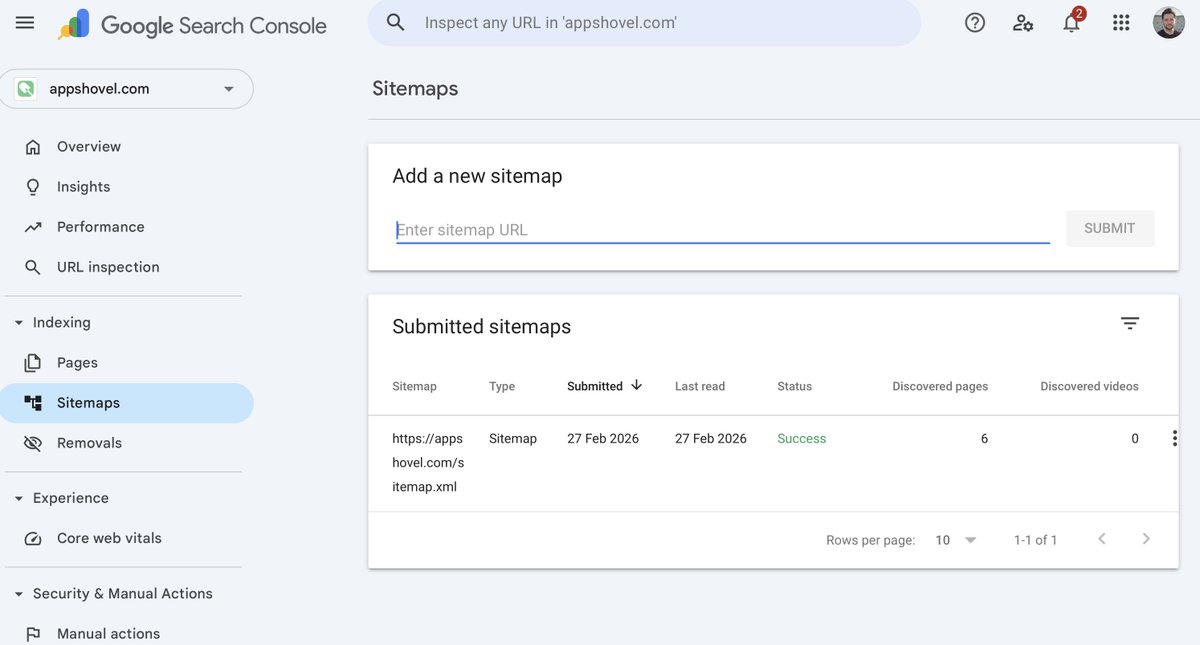Collapse the Experience section

[19, 498]
